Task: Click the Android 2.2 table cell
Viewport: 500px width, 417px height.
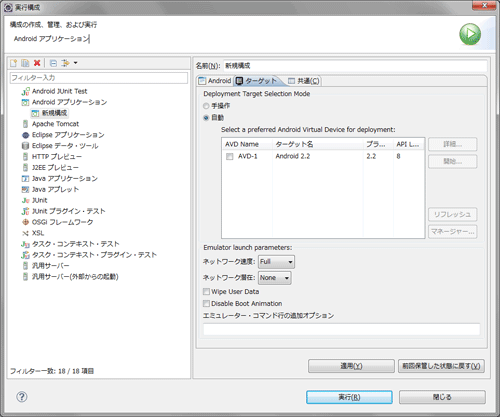Action: (293, 156)
